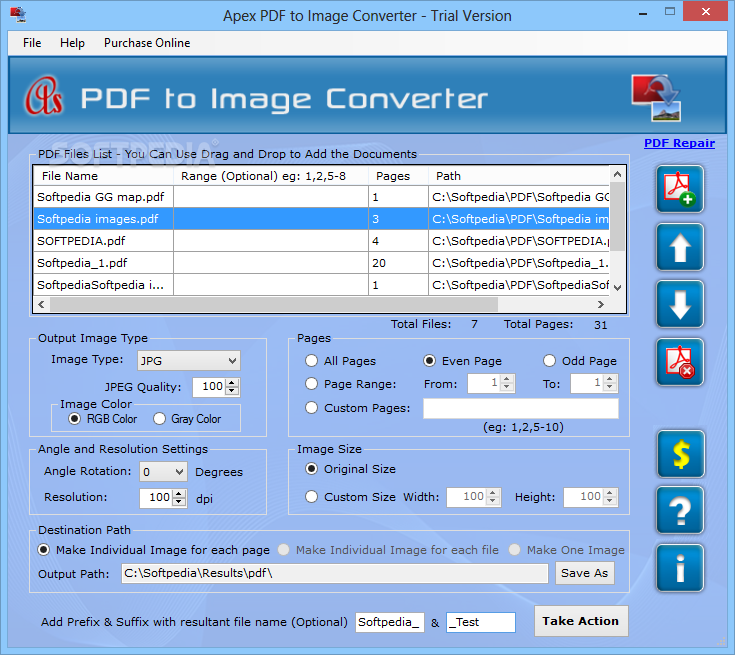Click pages value 20 for Softpedia_1.pdf
The height and width of the screenshot is (655, 735).
pyautogui.click(x=379, y=263)
